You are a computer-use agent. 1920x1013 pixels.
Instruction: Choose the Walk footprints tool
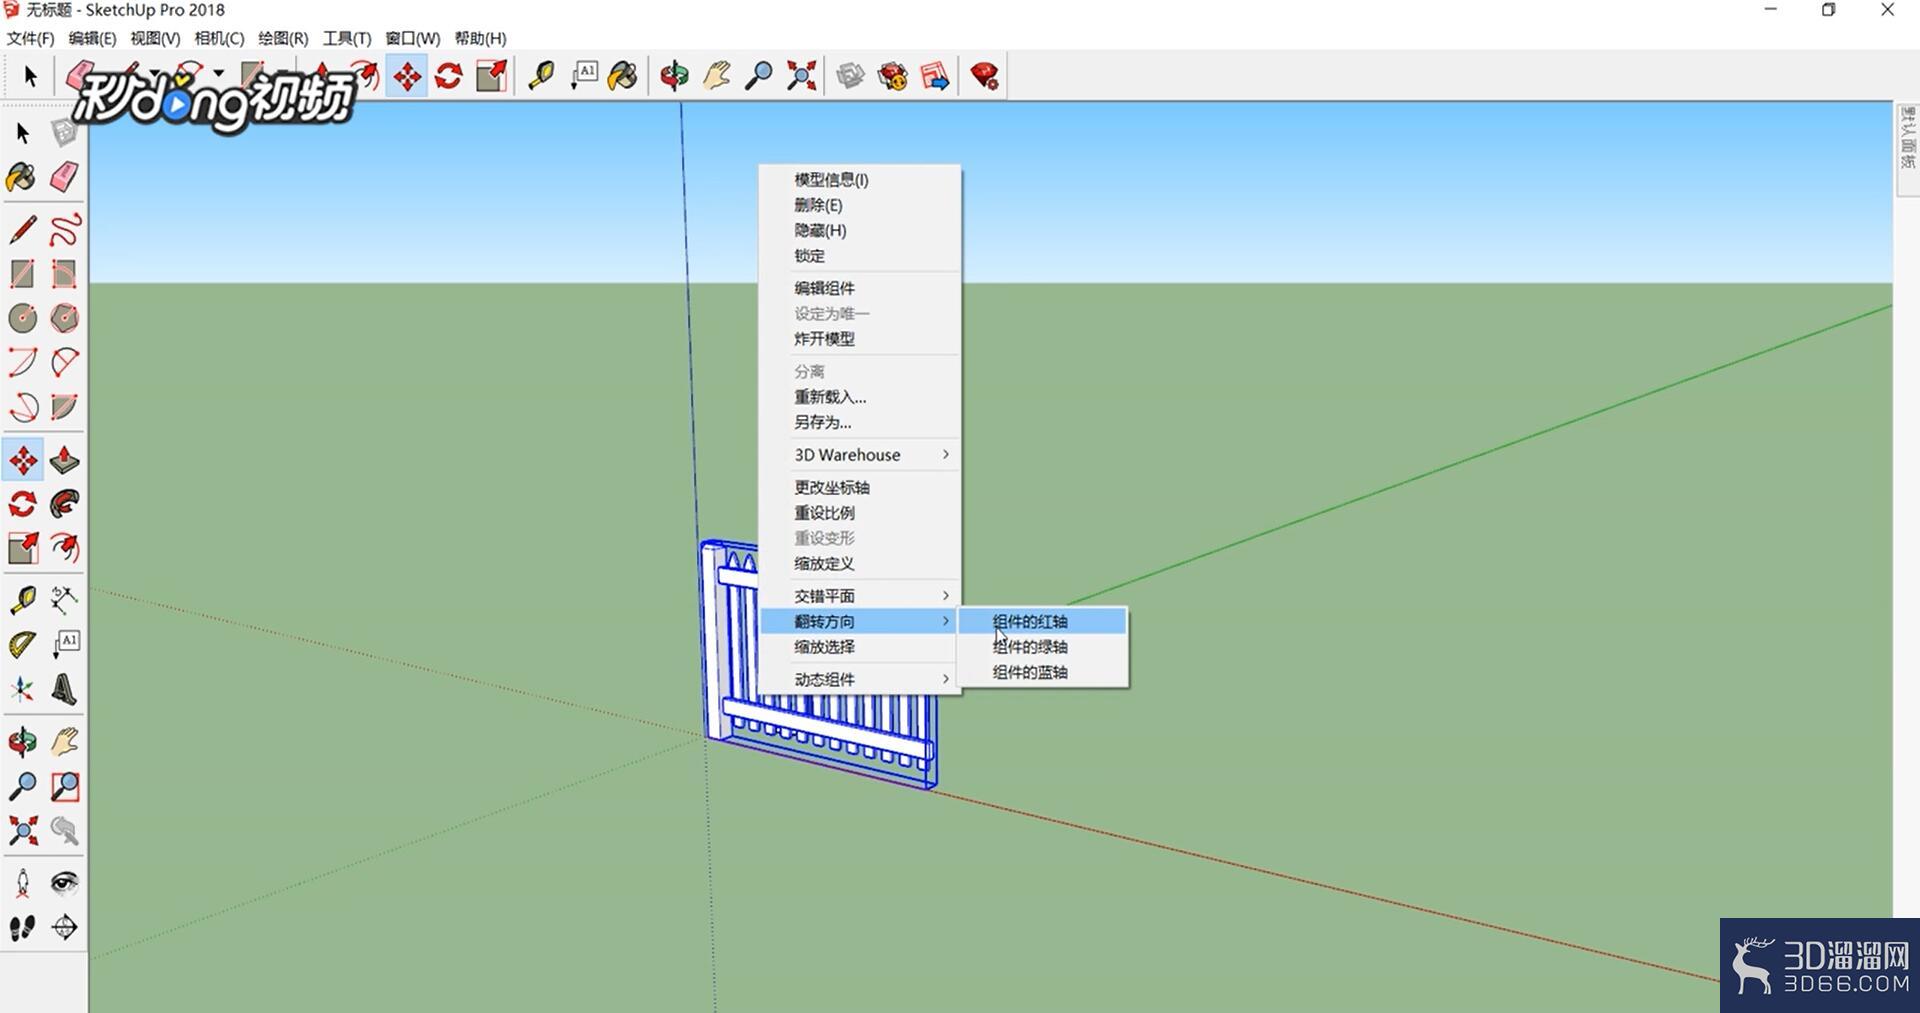(22, 928)
